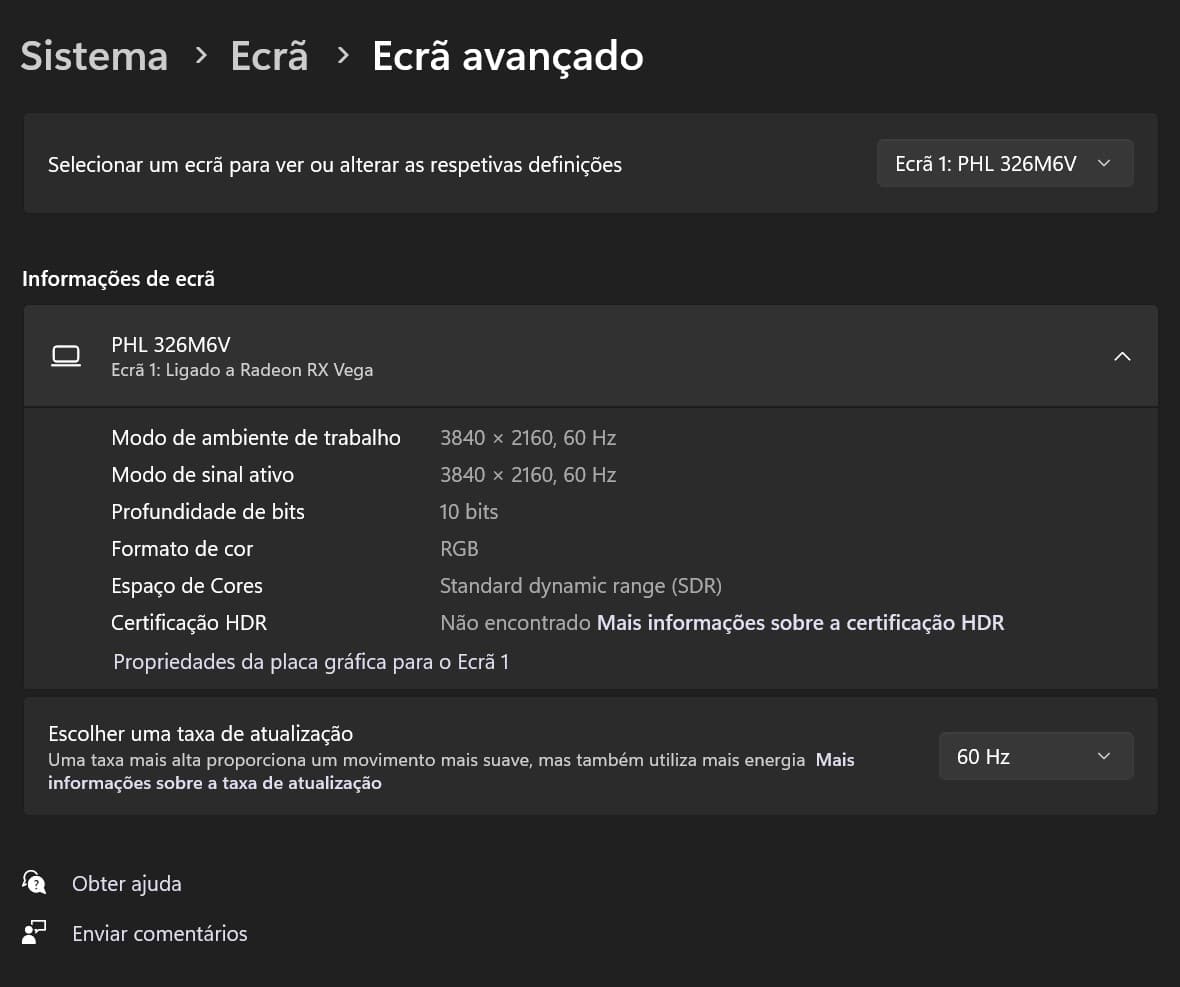This screenshot has width=1180, height=987.
Task: Click the PHL 326M6V monitor name header
Action: tap(171, 345)
